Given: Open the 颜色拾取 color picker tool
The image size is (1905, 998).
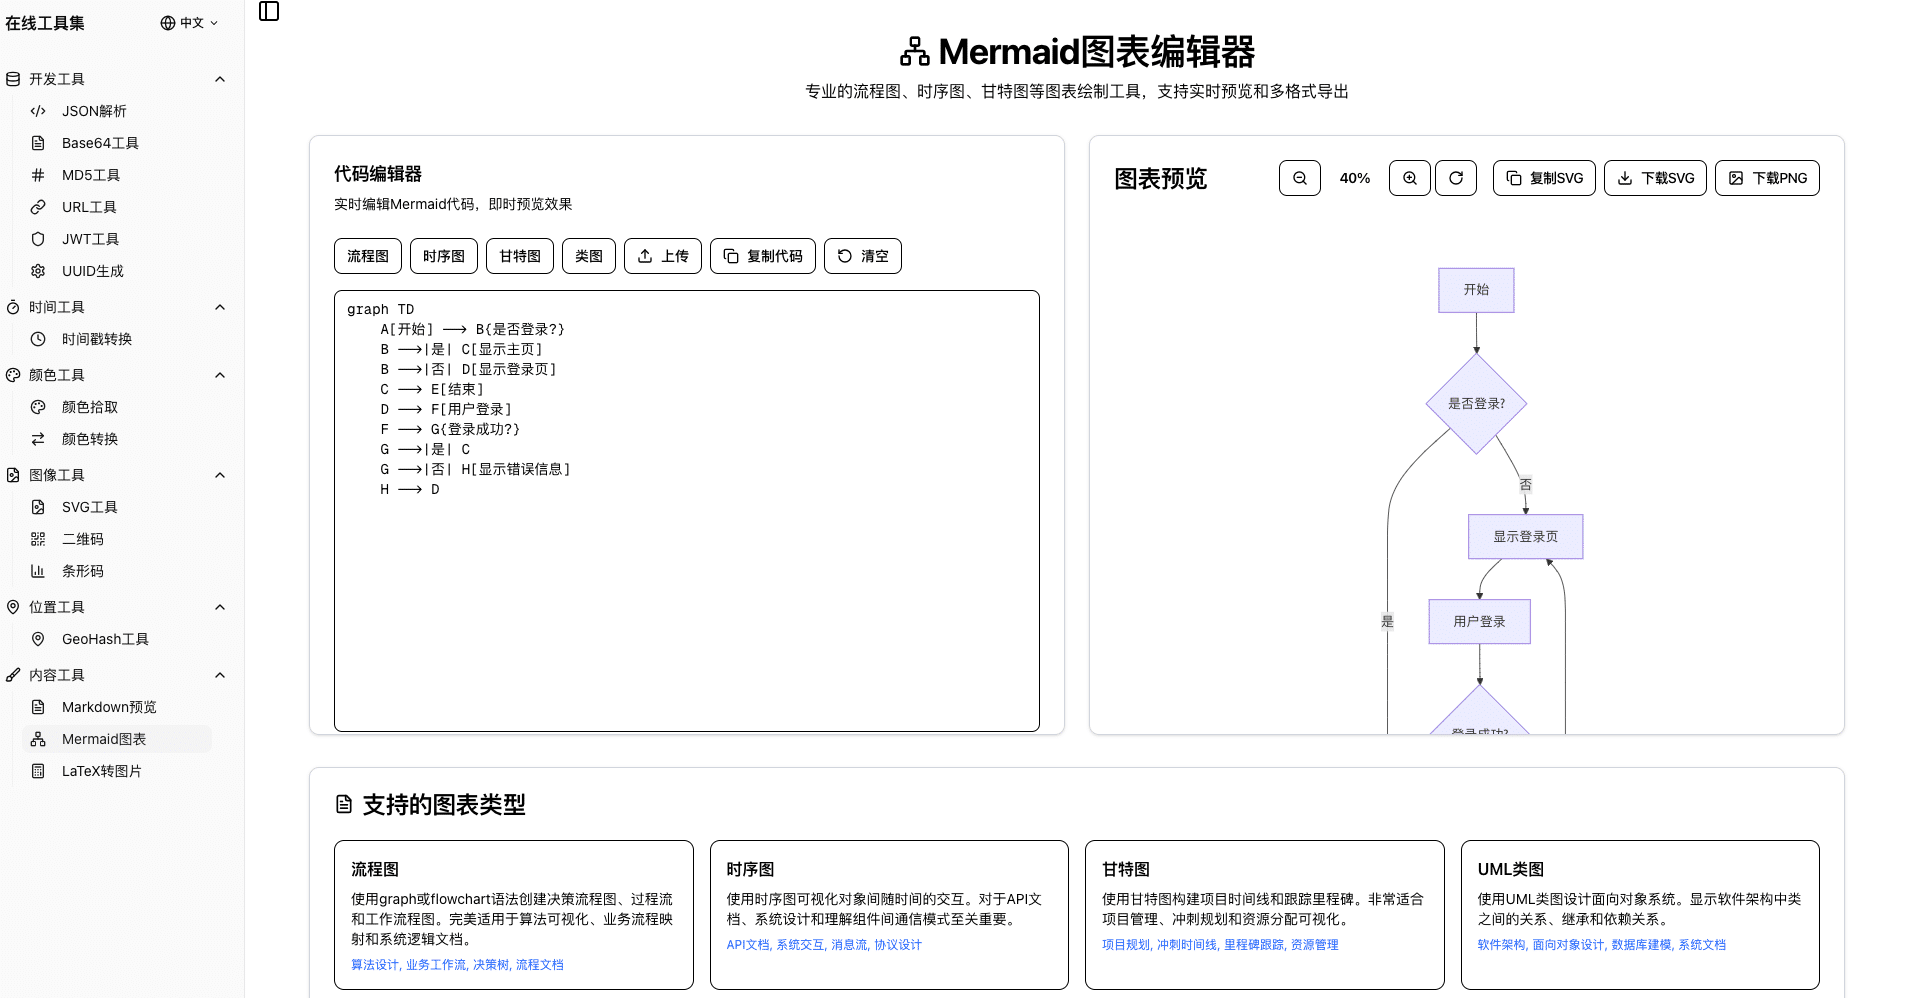Looking at the screenshot, I should (91, 407).
